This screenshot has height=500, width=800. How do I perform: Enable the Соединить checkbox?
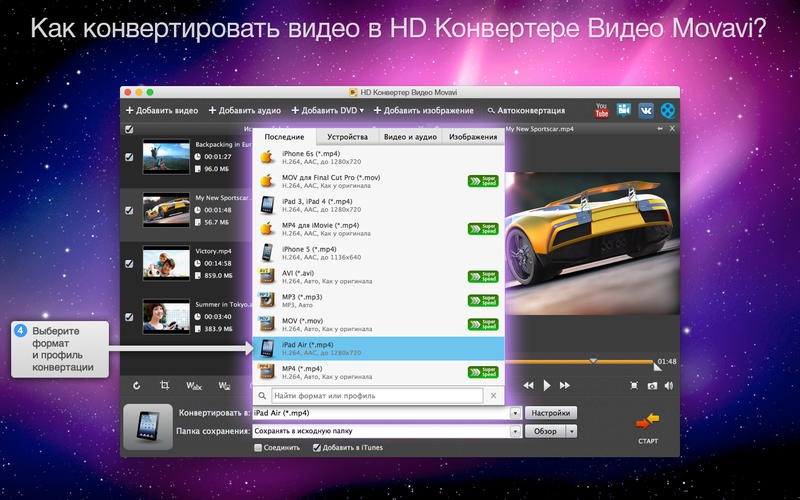[x=258, y=447]
